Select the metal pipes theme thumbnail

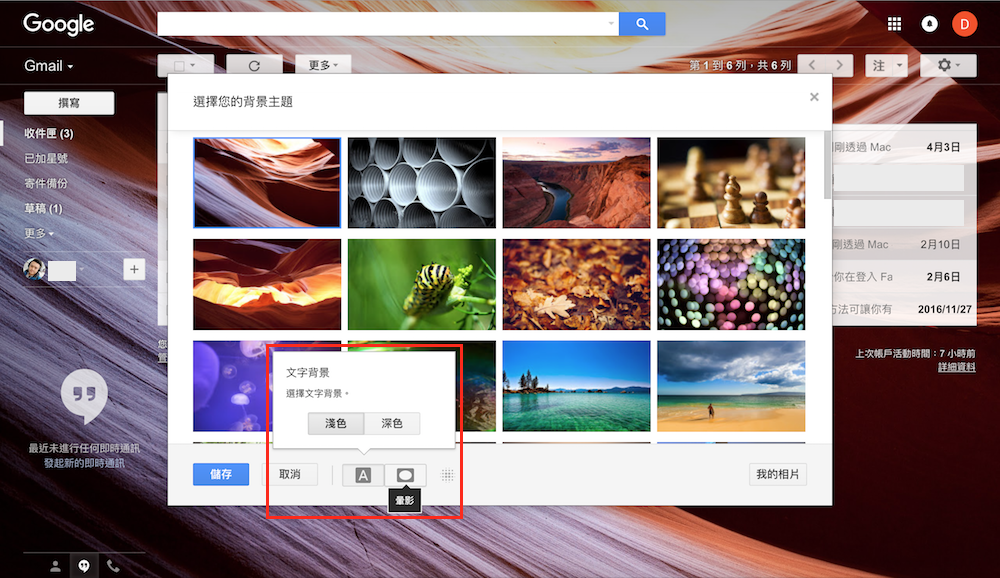click(422, 182)
